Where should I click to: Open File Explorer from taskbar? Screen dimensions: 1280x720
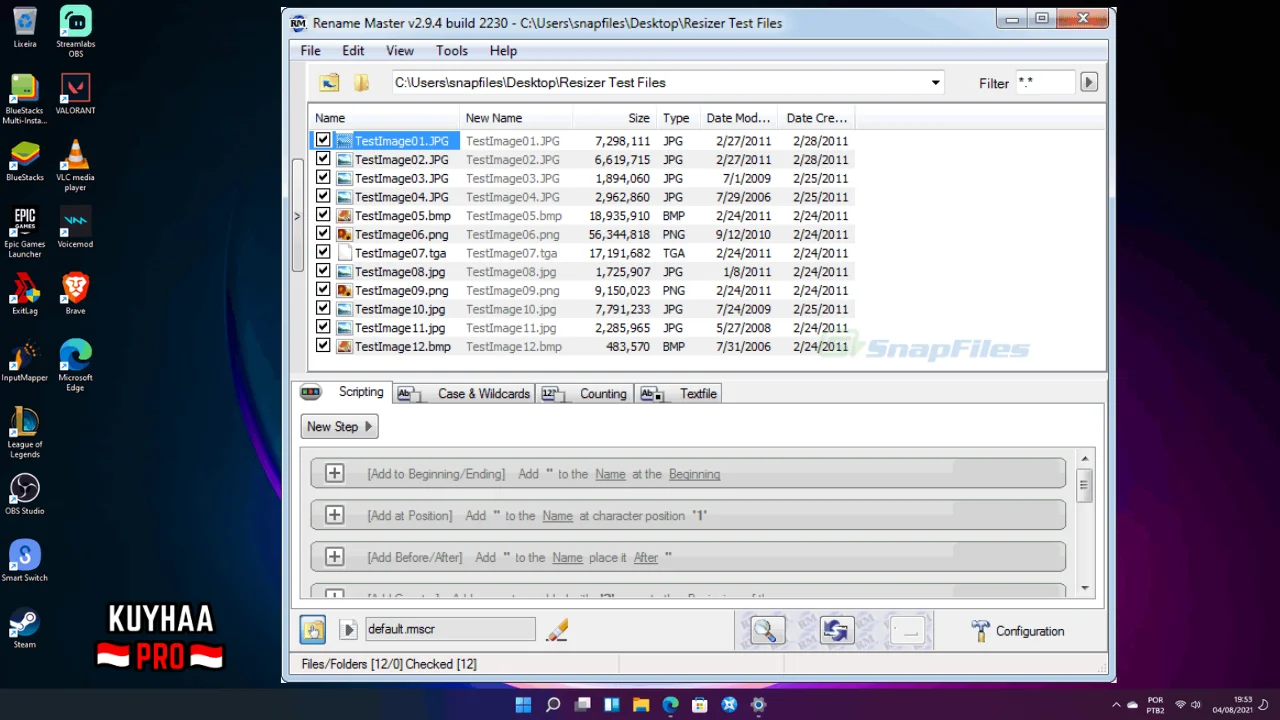tap(641, 705)
